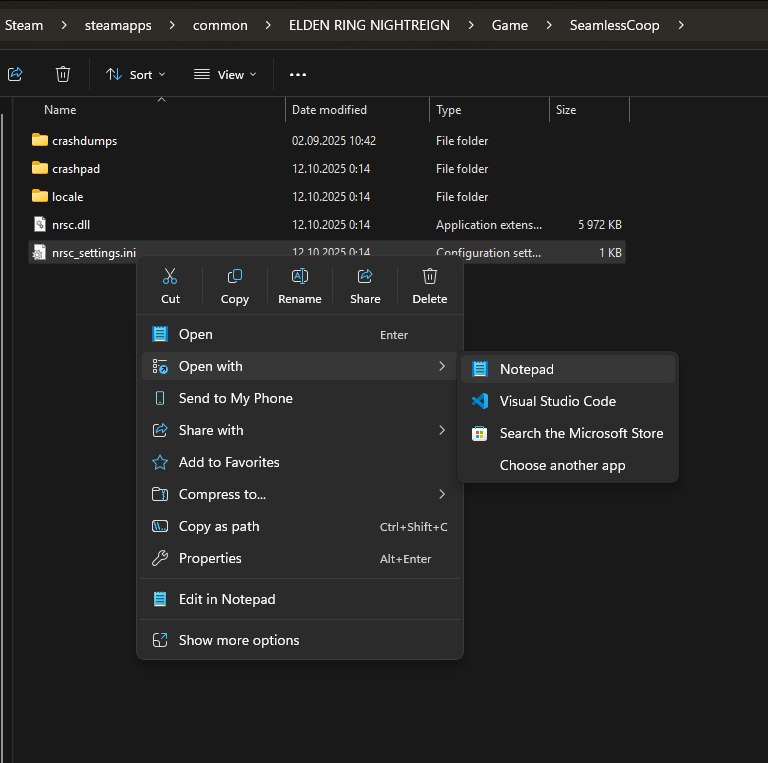
Task: Navigate to the common breadcrumb folder
Action: tap(220, 25)
